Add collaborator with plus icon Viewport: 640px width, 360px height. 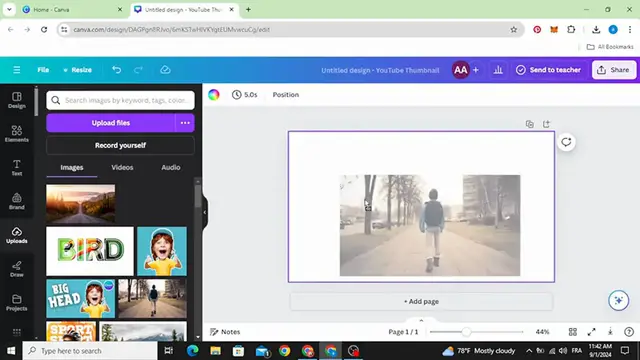[476, 70]
